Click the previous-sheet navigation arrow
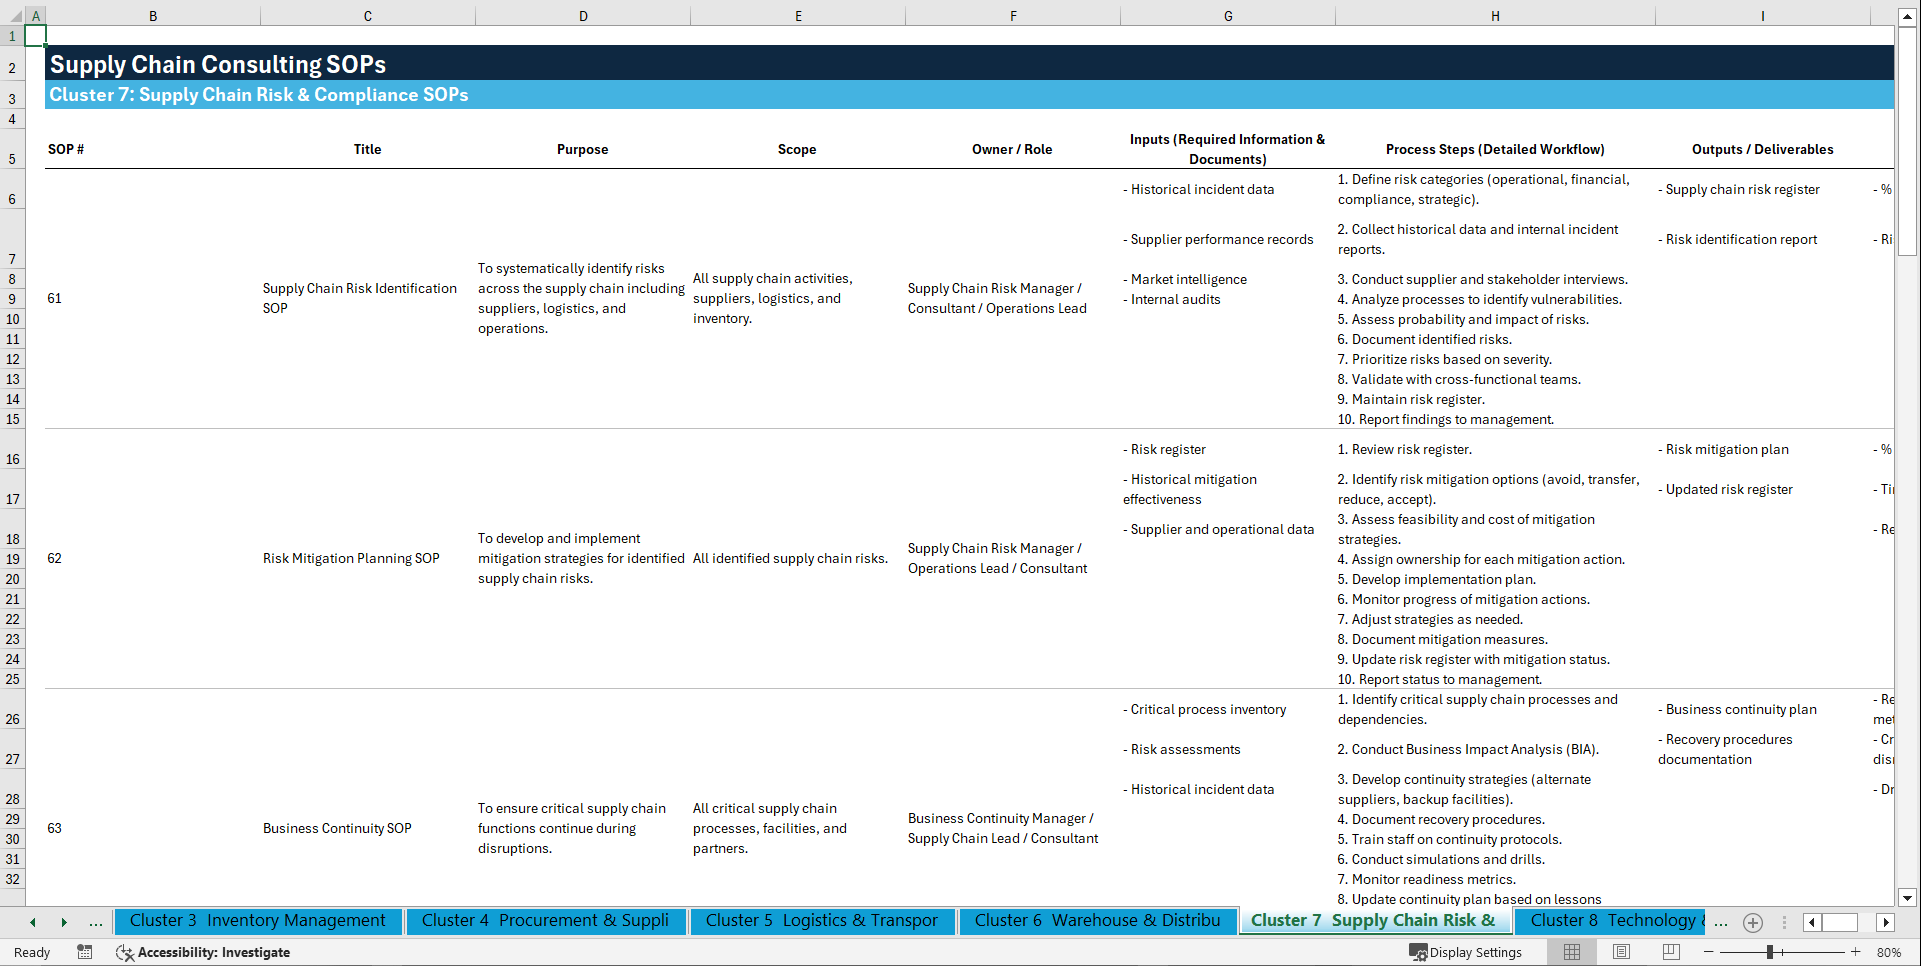 click(32, 922)
